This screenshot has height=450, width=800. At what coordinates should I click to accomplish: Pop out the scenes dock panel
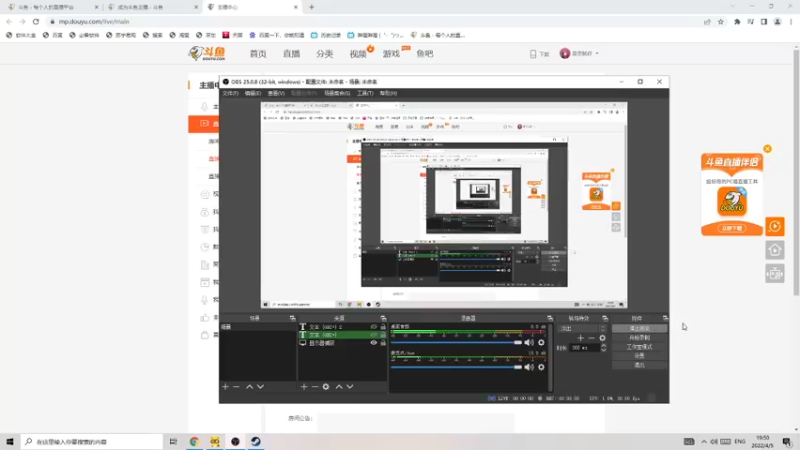point(292,318)
